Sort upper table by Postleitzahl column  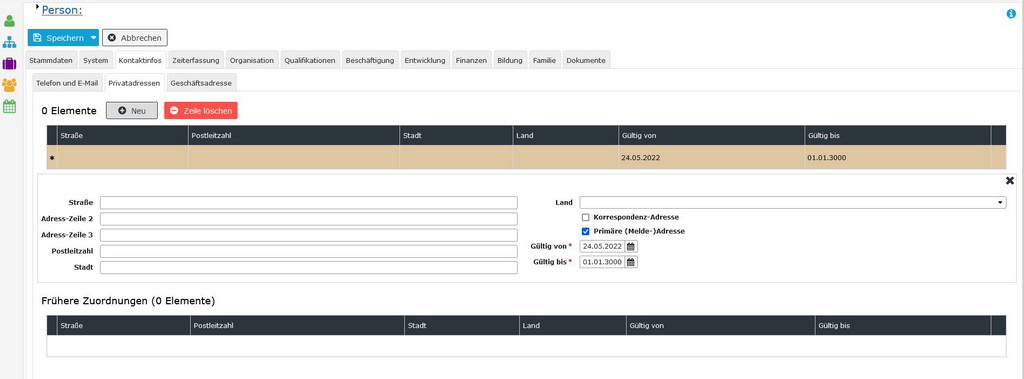(294, 135)
